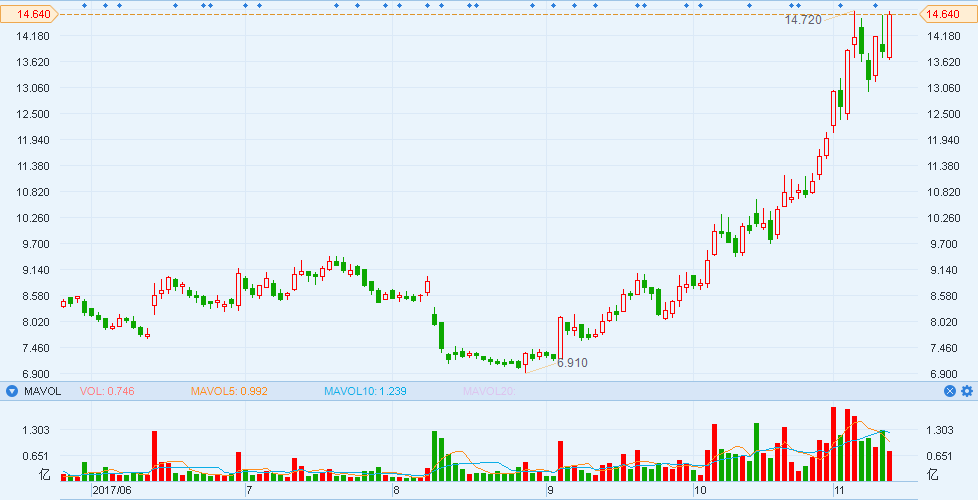Open MAVOL indicator settings gear
Screen dimensions: 978x500
pyautogui.click(x=967, y=392)
